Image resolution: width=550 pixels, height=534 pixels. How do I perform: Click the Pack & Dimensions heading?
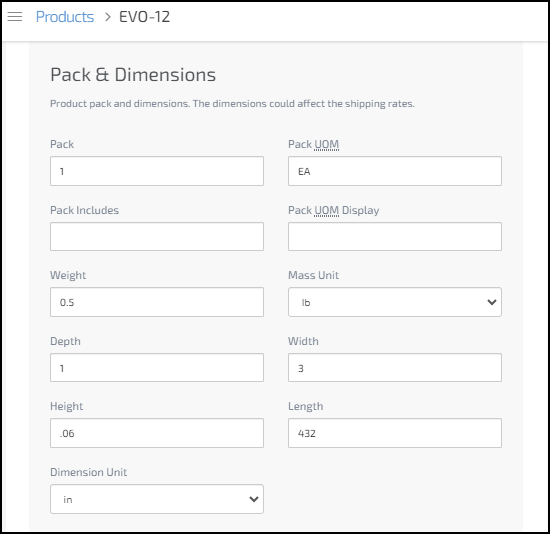pos(133,75)
